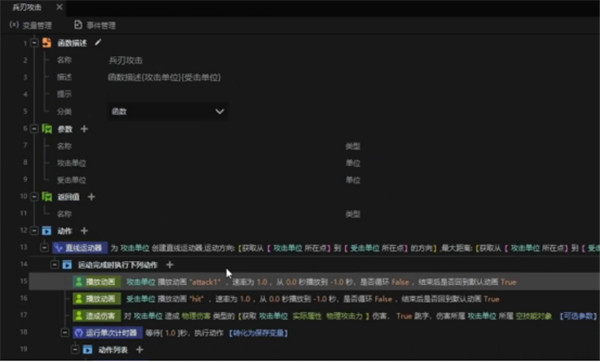The width and height of the screenshot is (600, 362).
Task: Click the 攻击单位 parameter on line 15
Action: (141, 282)
